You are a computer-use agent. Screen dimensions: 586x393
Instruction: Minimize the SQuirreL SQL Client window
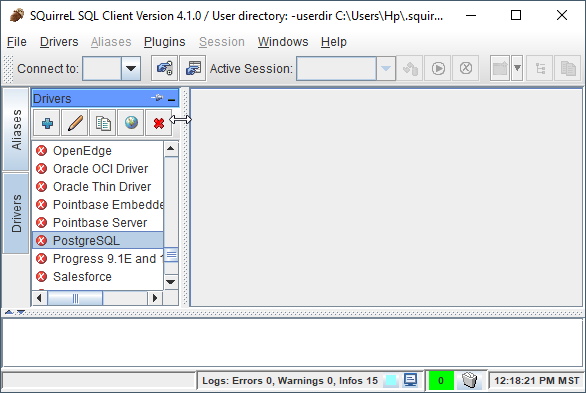tap(471, 15)
